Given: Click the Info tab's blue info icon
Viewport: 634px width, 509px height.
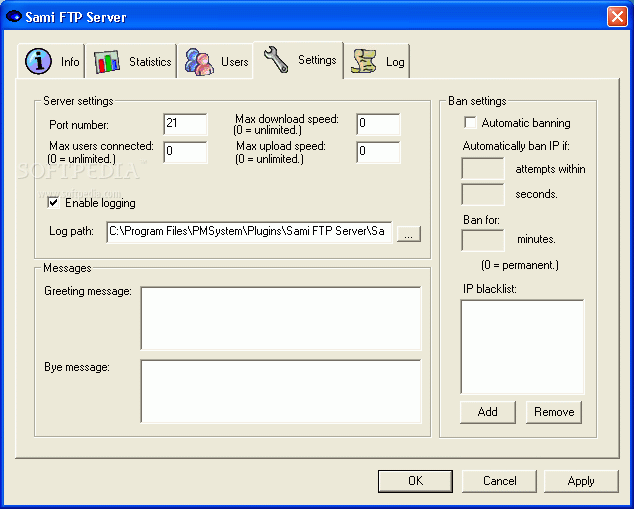Looking at the screenshot, I should pyautogui.click(x=38, y=61).
